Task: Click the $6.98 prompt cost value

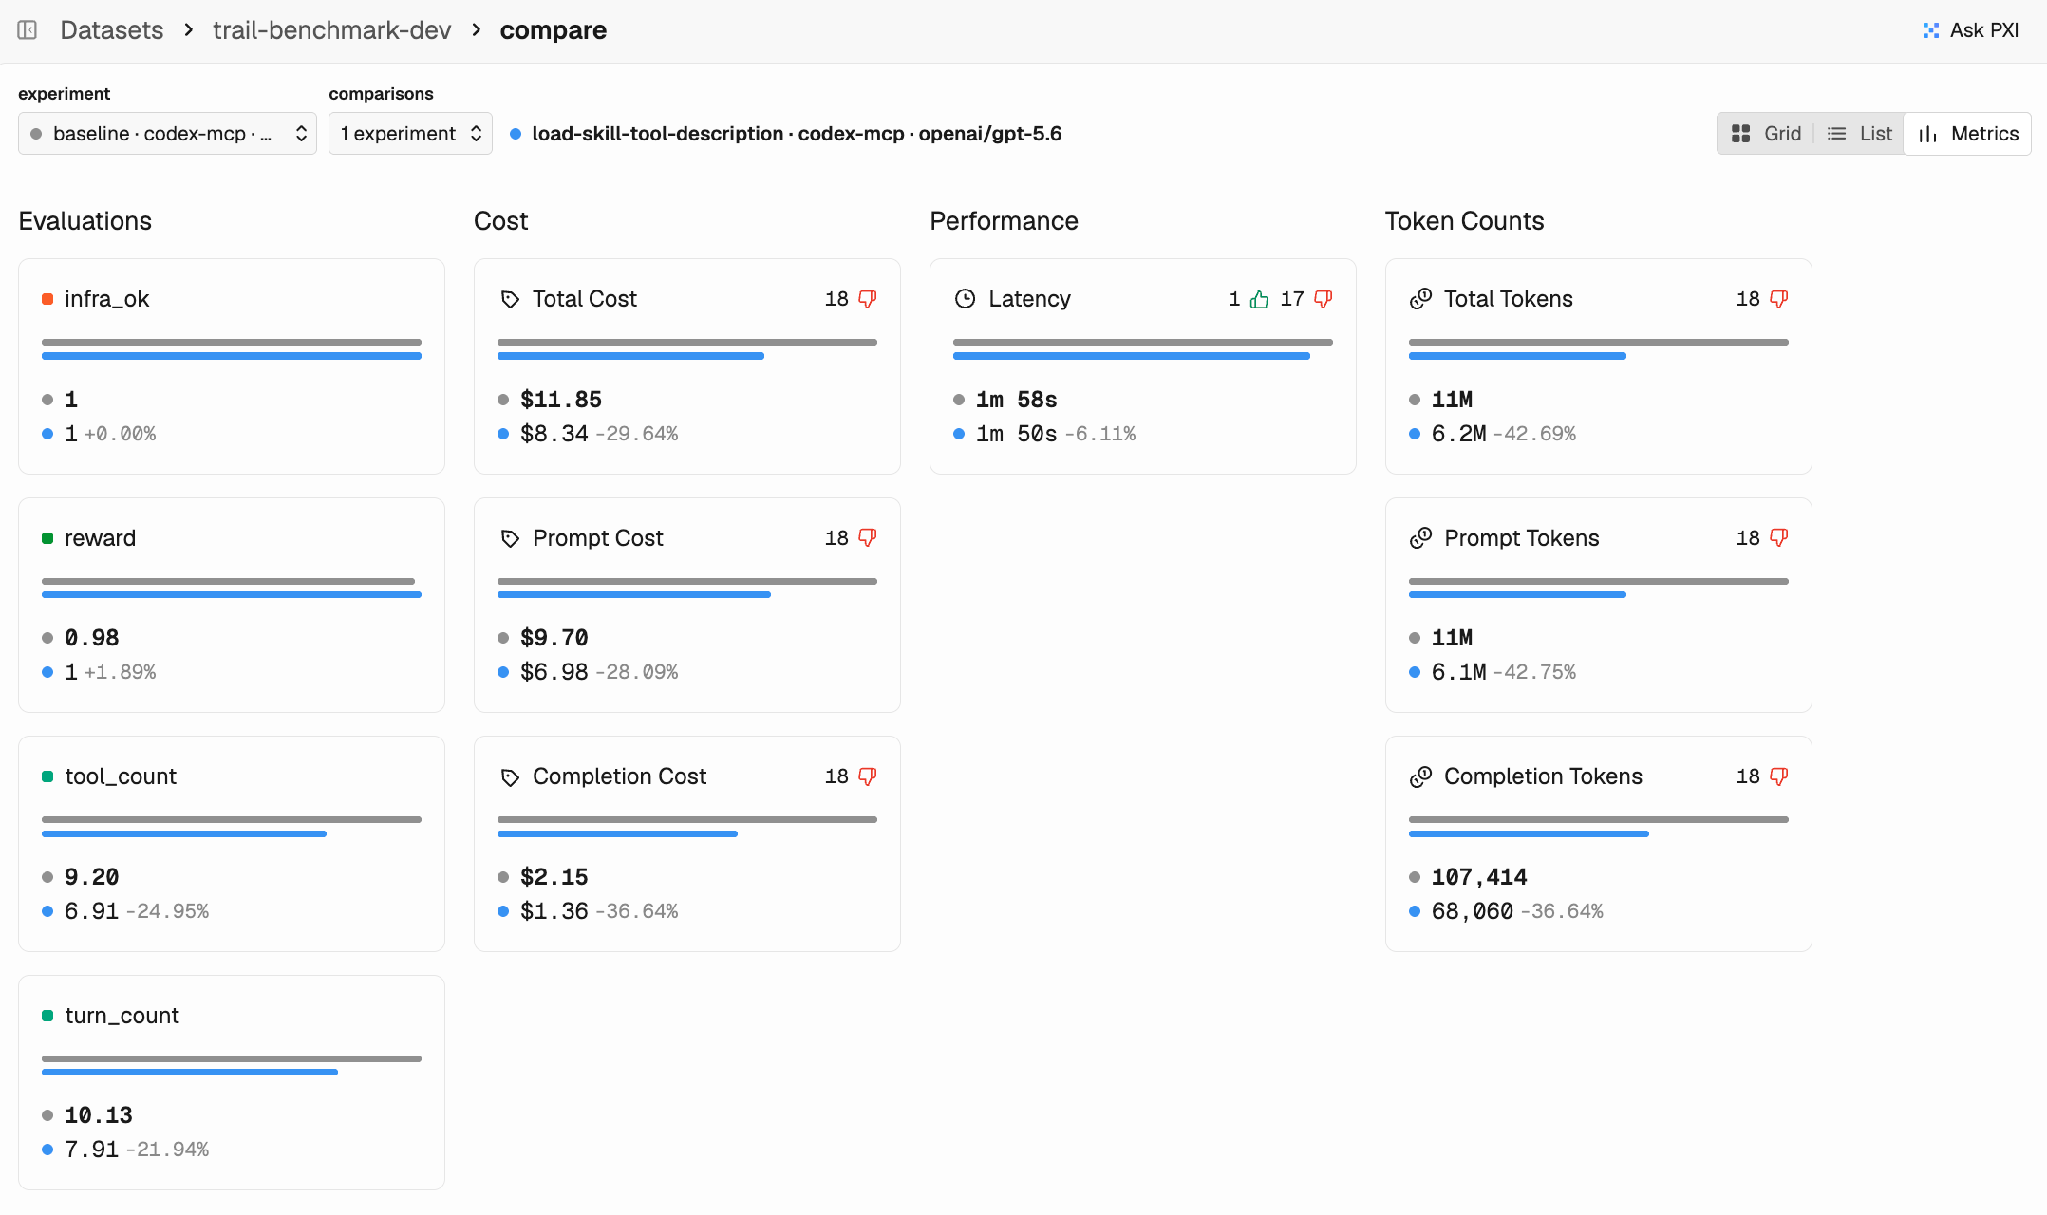Action: [x=554, y=673]
